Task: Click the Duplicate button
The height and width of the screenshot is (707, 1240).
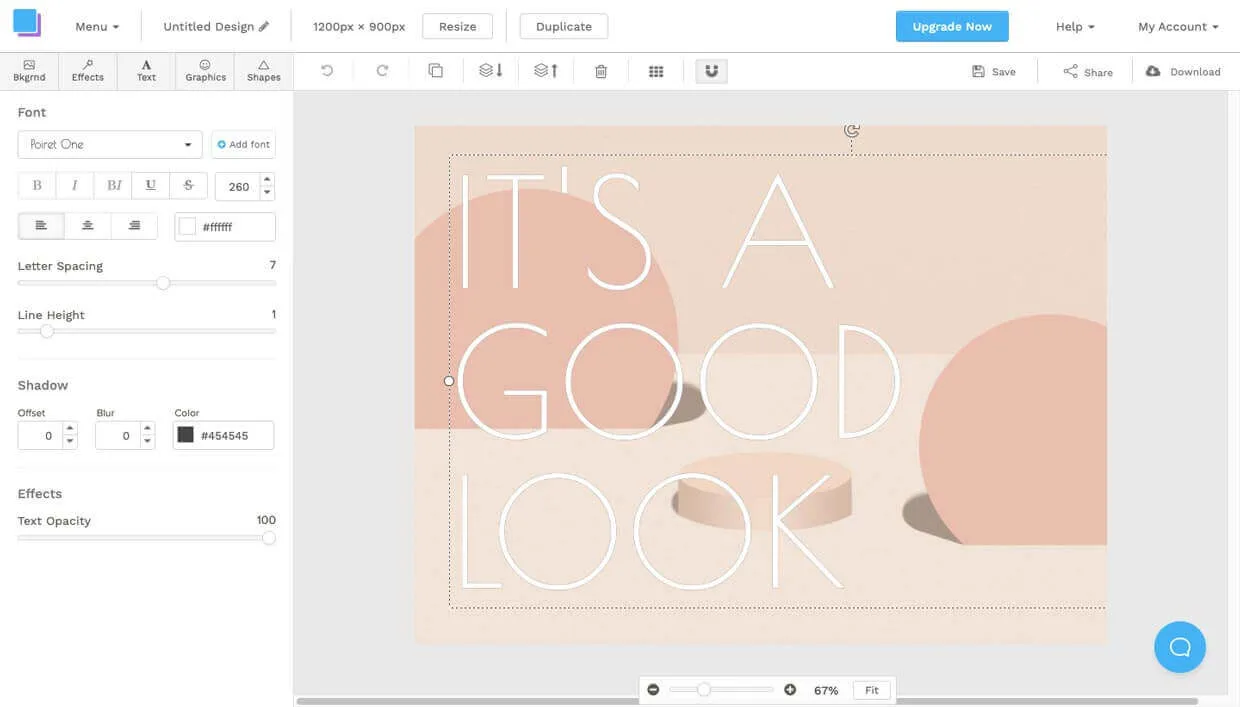Action: [x=564, y=27]
